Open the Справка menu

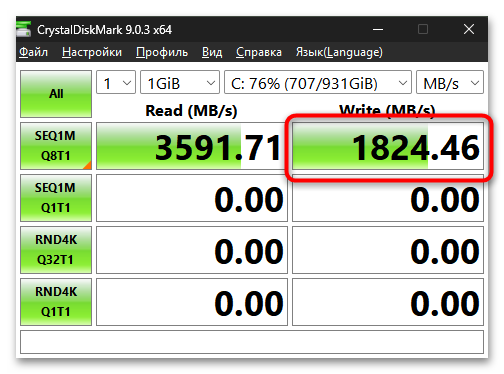(x=259, y=52)
